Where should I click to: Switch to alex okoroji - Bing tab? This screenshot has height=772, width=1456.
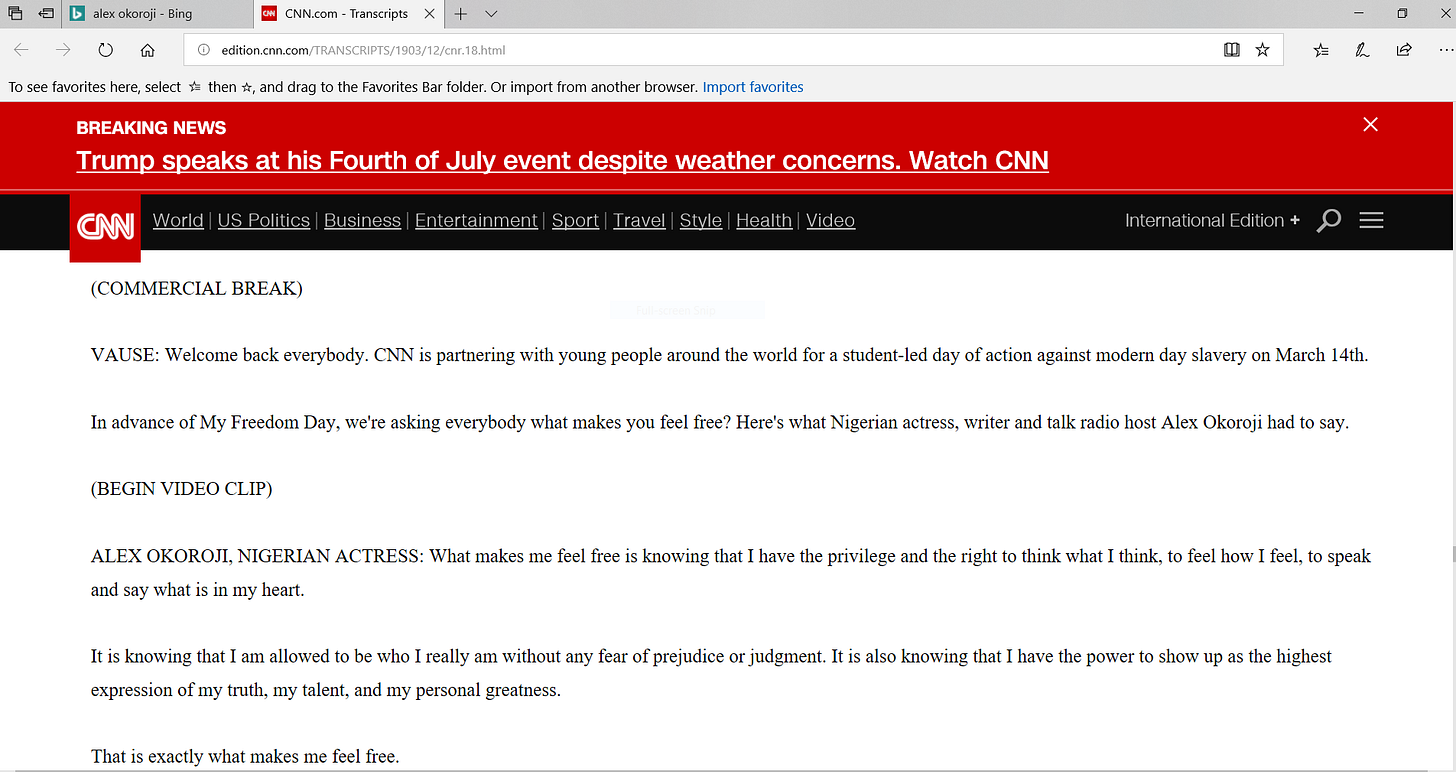pyautogui.click(x=157, y=14)
